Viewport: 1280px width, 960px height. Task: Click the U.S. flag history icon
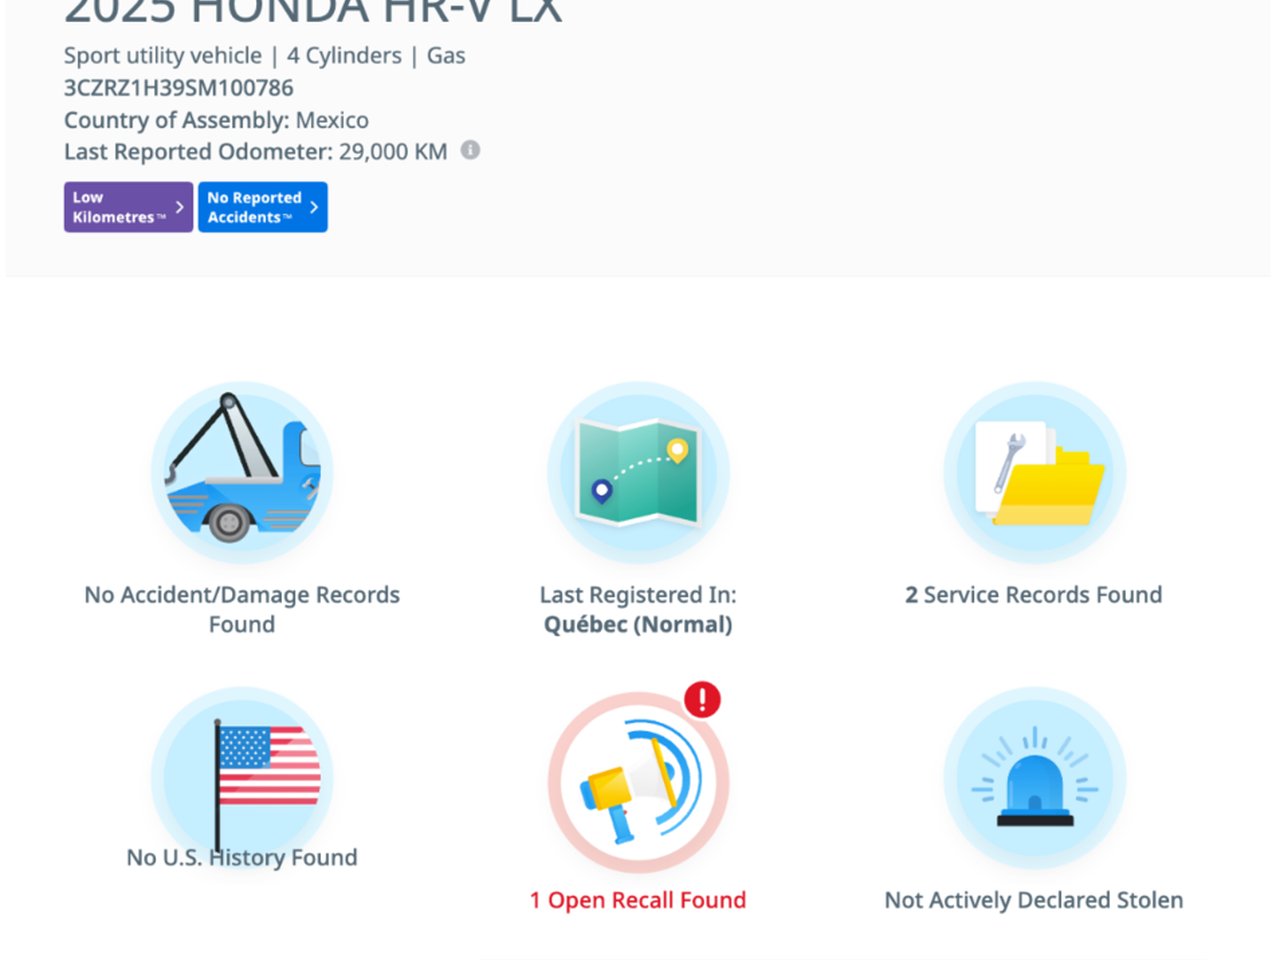tap(242, 778)
